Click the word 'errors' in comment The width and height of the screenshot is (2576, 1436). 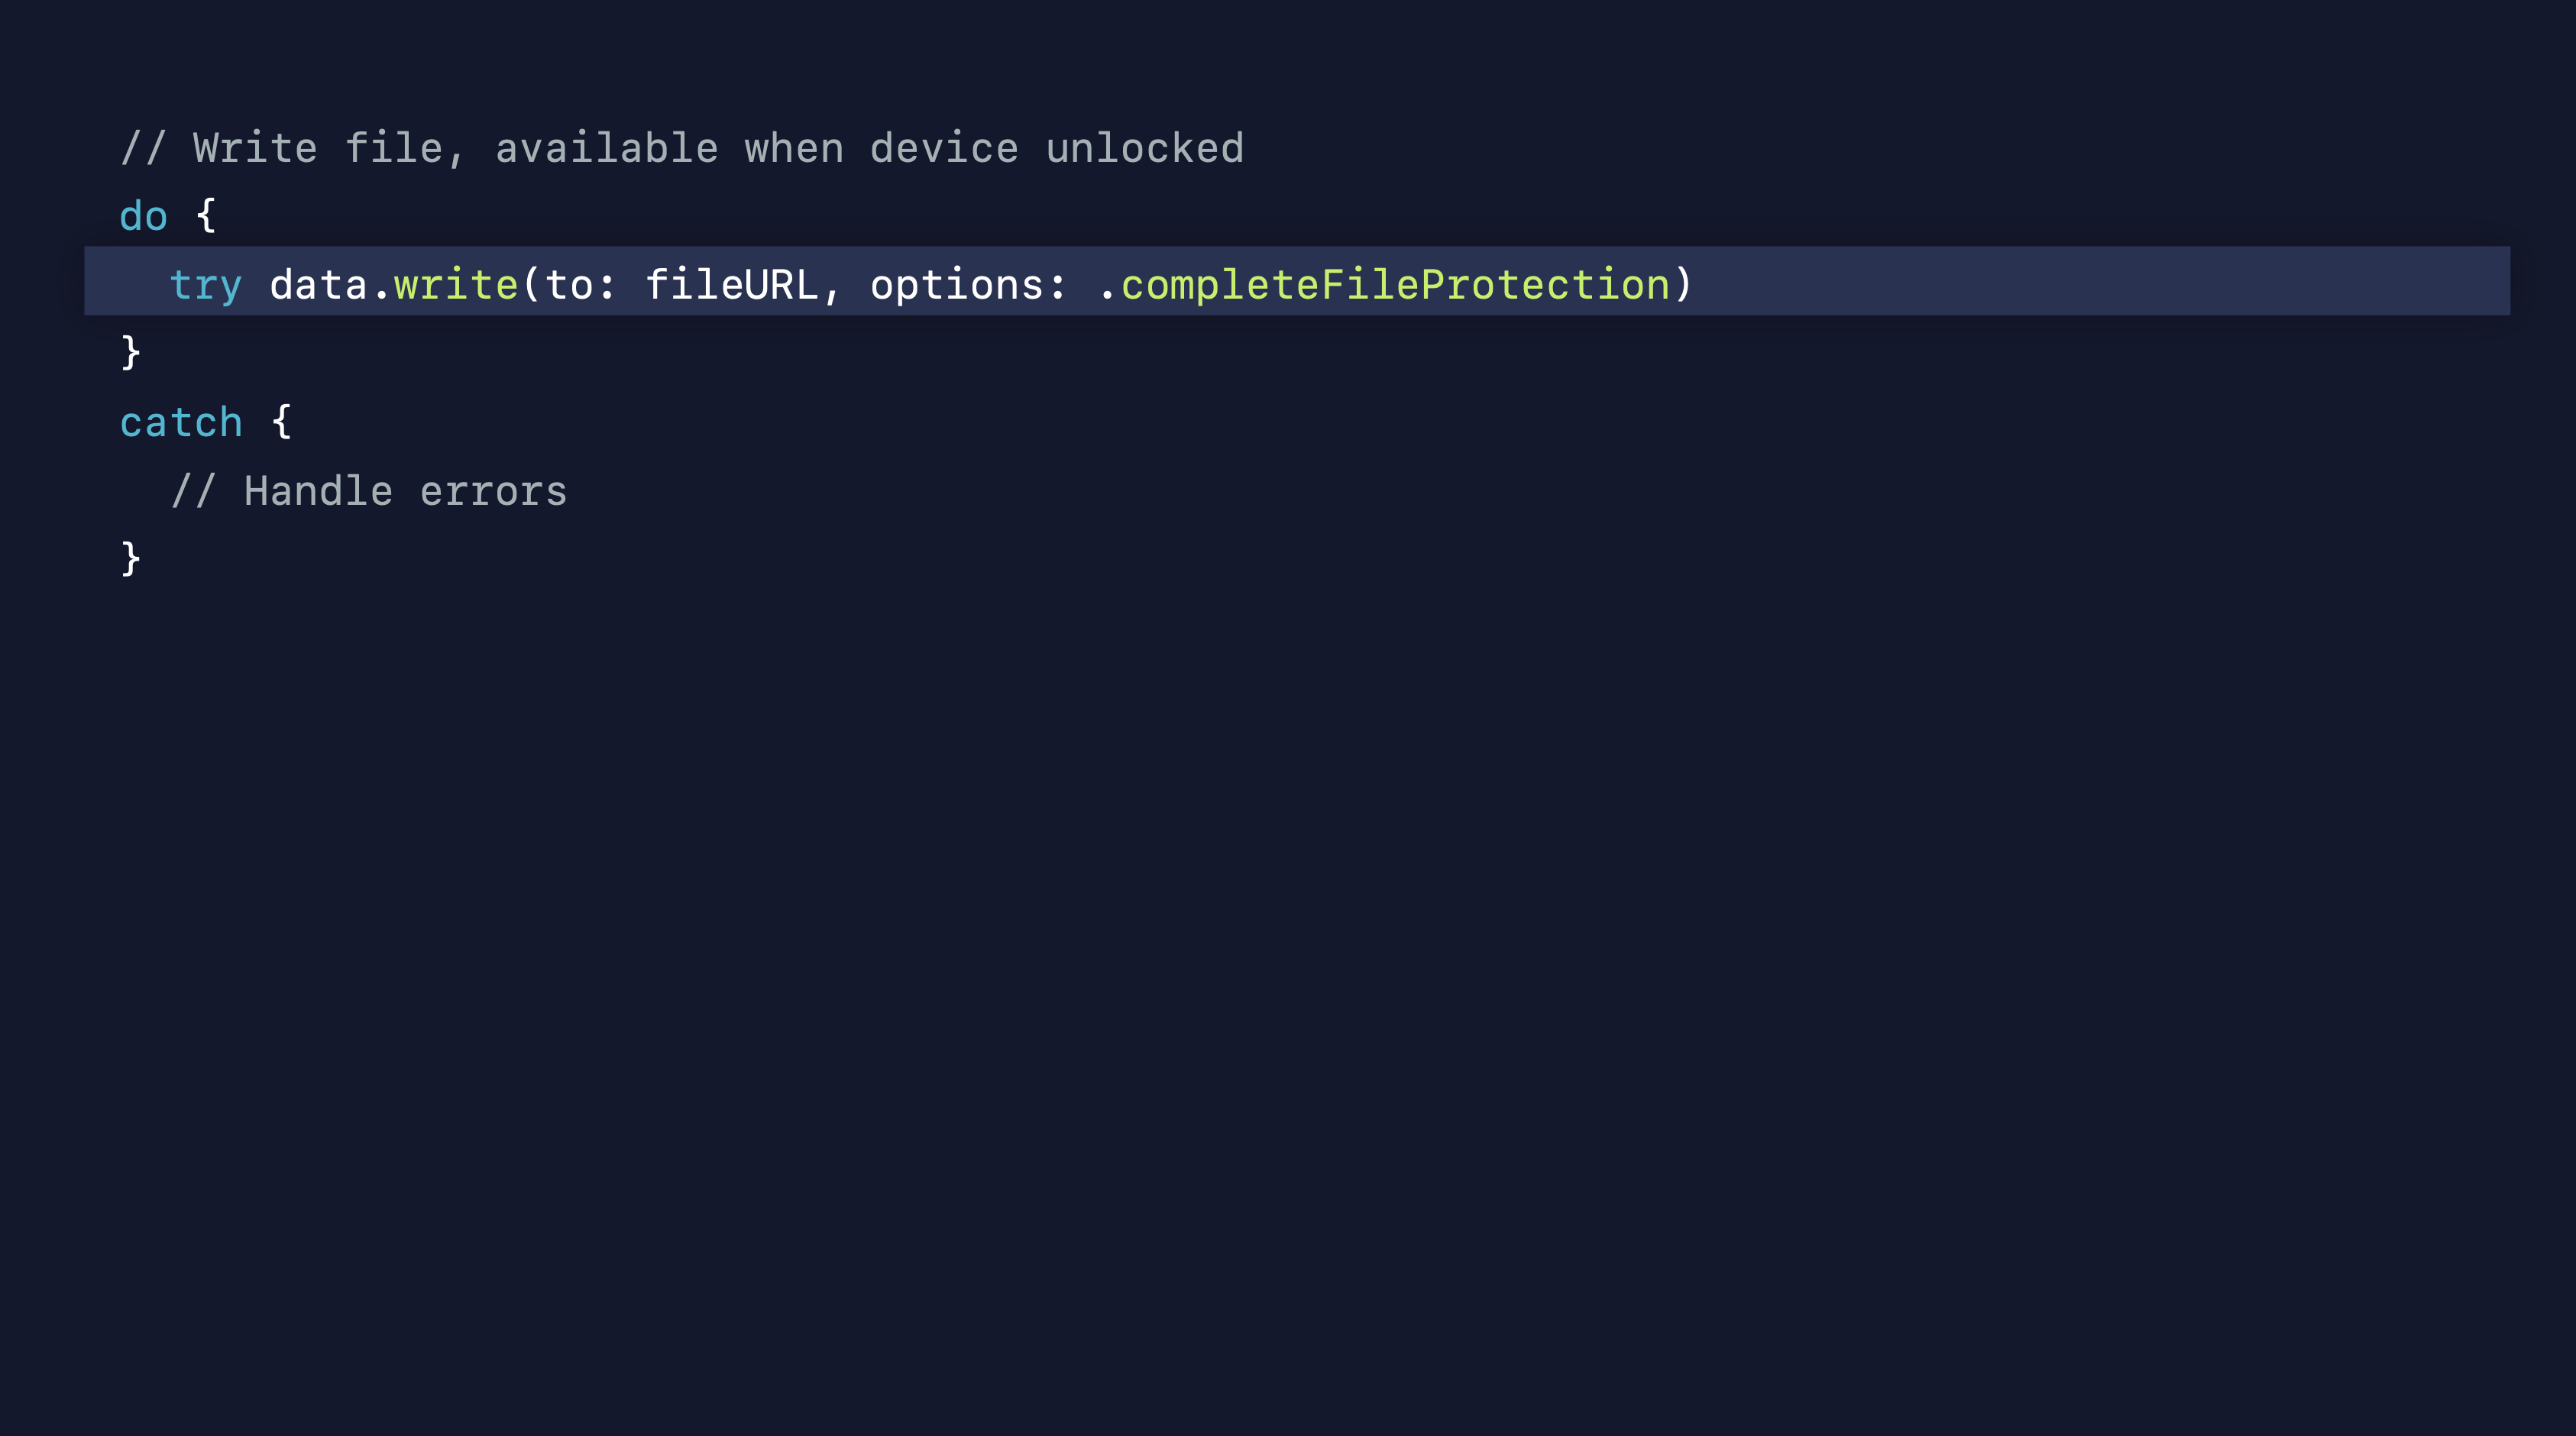coord(493,491)
